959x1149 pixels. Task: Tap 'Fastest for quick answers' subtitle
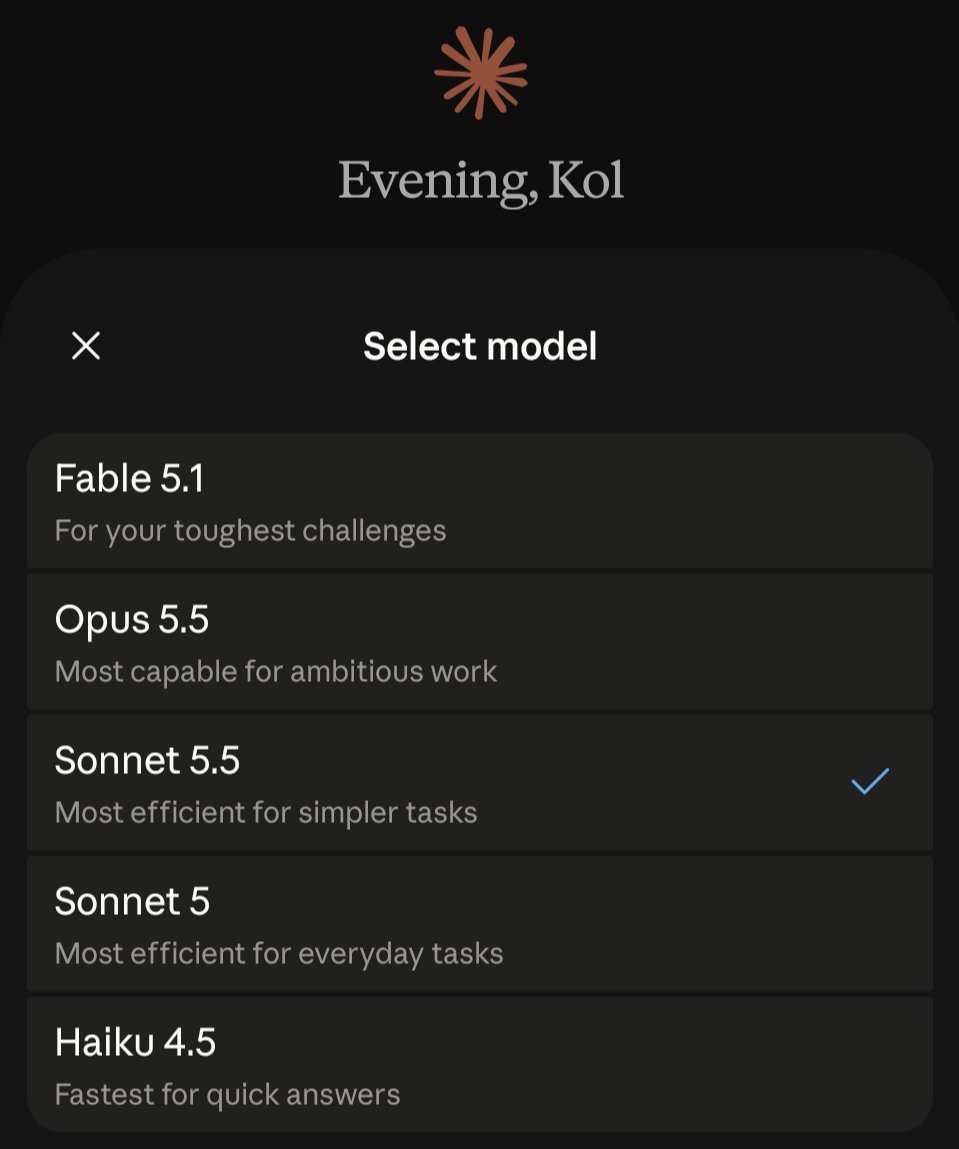pyautogui.click(x=228, y=1094)
